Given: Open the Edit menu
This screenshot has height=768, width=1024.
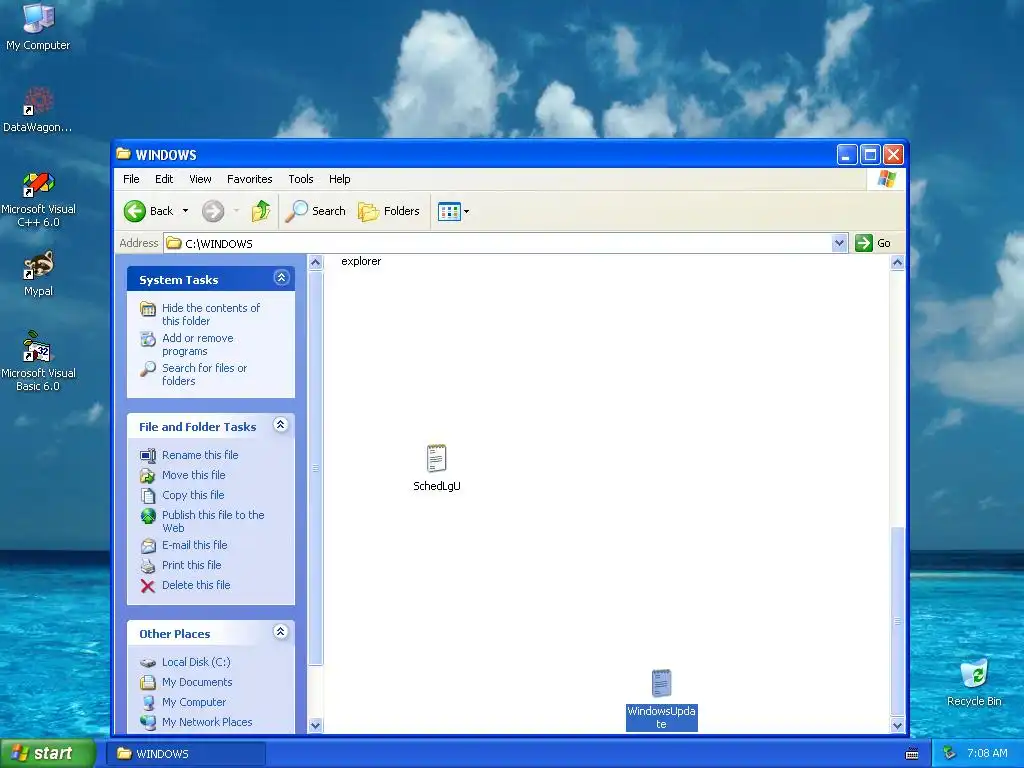Looking at the screenshot, I should pos(164,179).
